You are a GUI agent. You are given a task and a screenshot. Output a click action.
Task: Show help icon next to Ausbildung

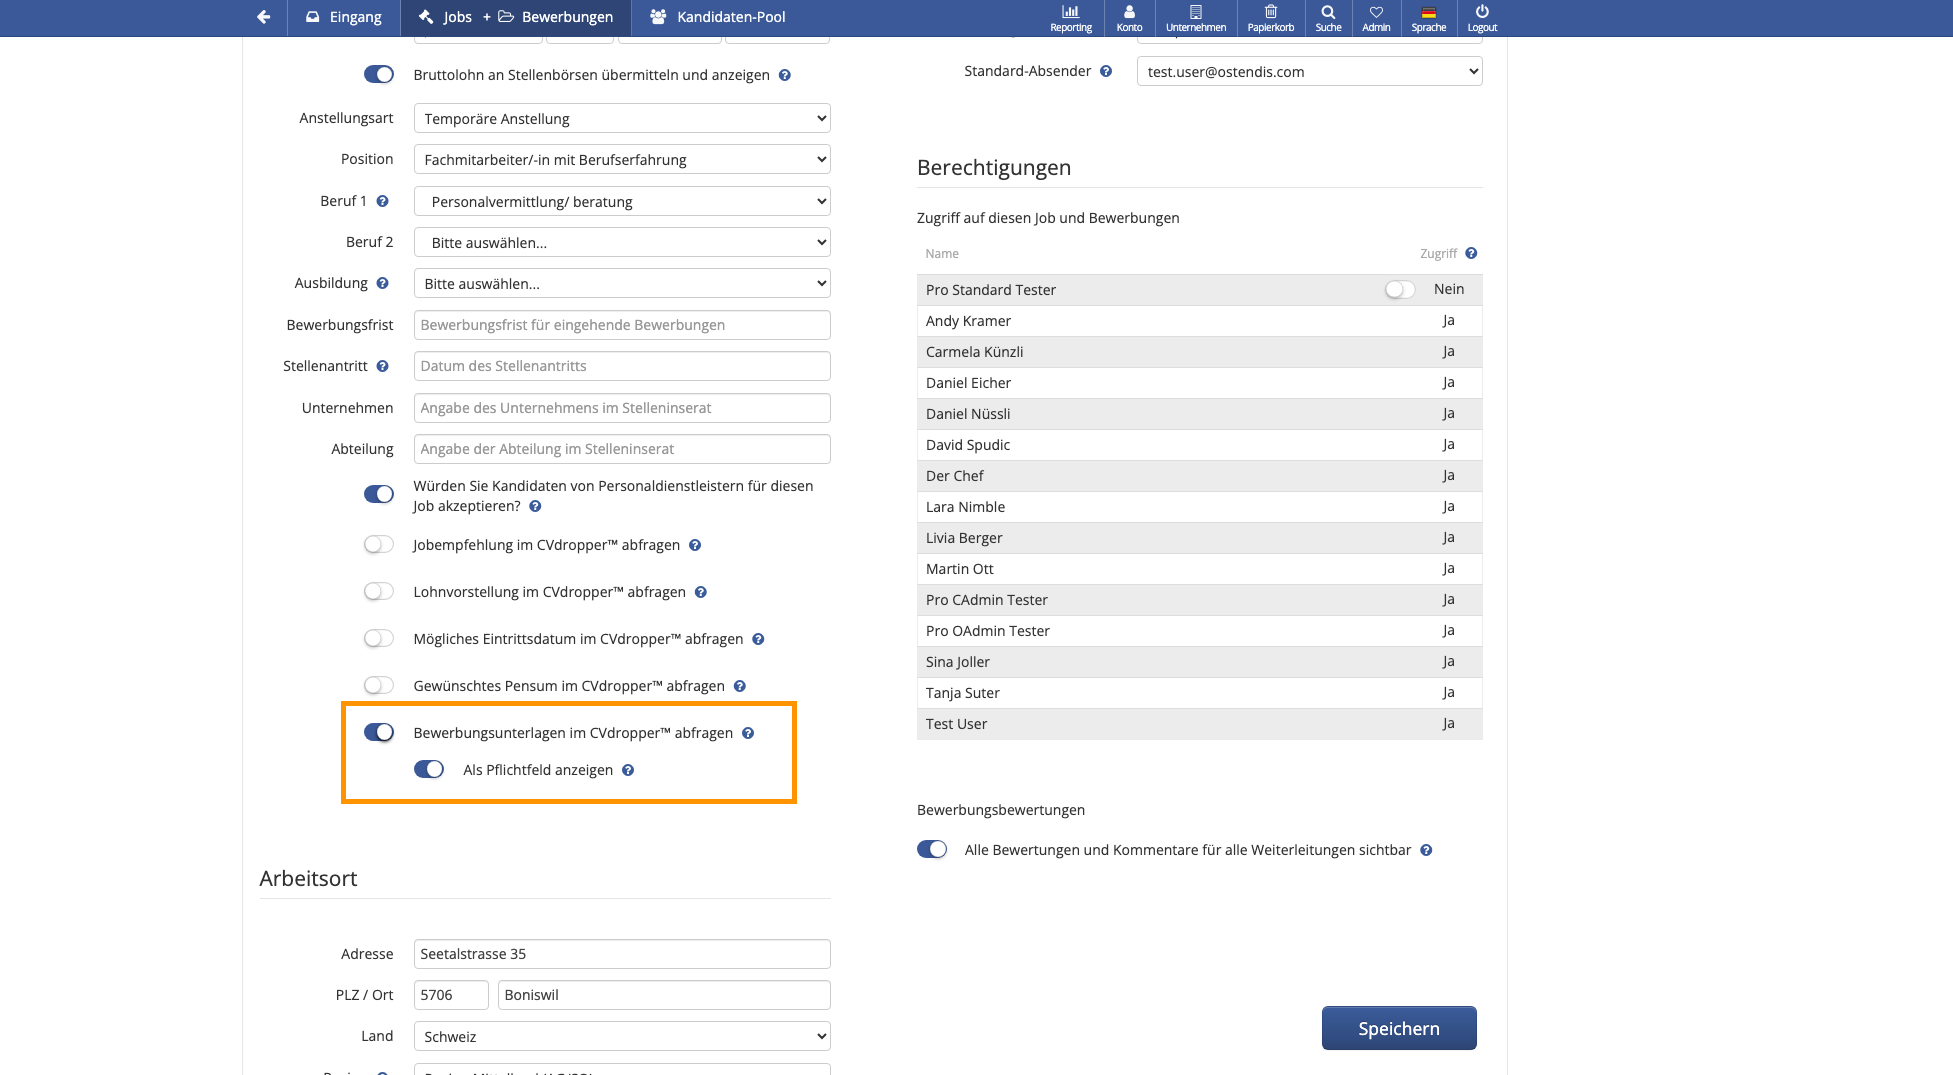coord(382,283)
